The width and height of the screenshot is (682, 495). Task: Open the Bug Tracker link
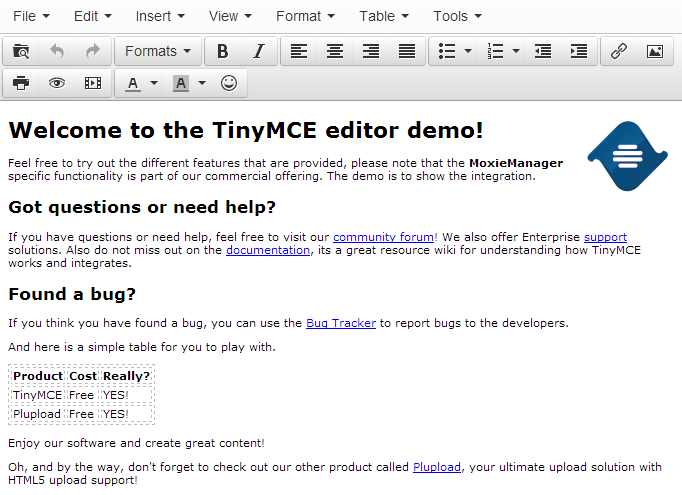coord(341,323)
